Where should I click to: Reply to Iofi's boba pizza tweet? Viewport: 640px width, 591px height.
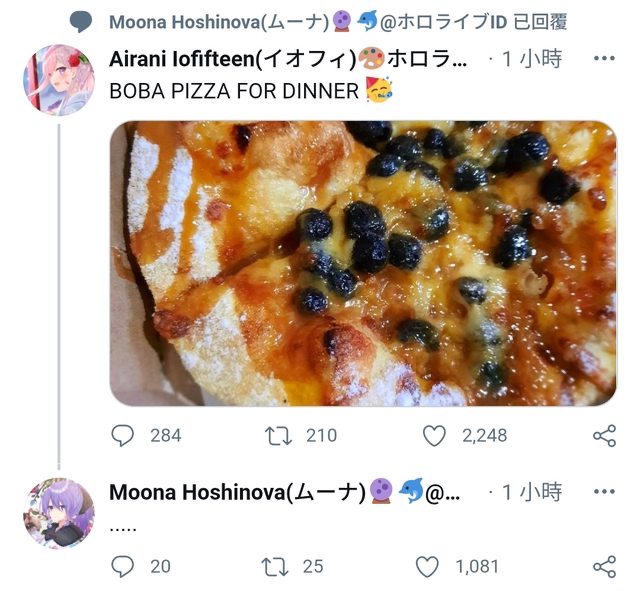pyautogui.click(x=123, y=435)
